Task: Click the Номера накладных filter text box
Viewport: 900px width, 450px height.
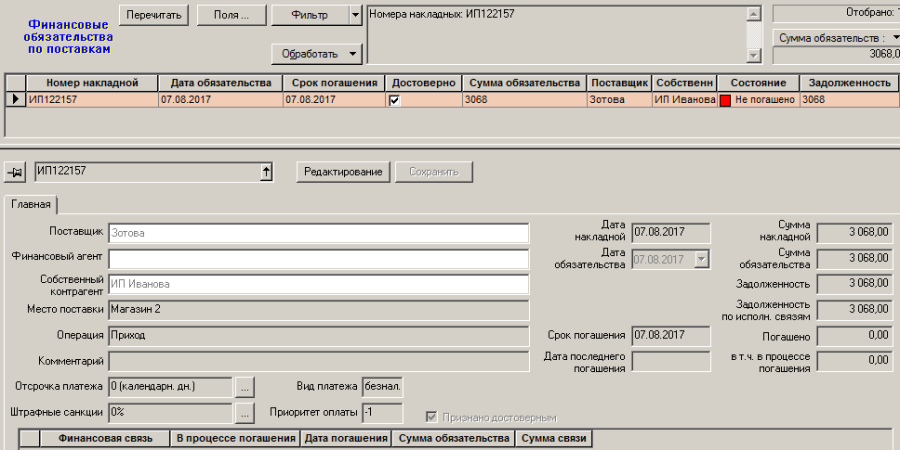Action: tap(557, 34)
